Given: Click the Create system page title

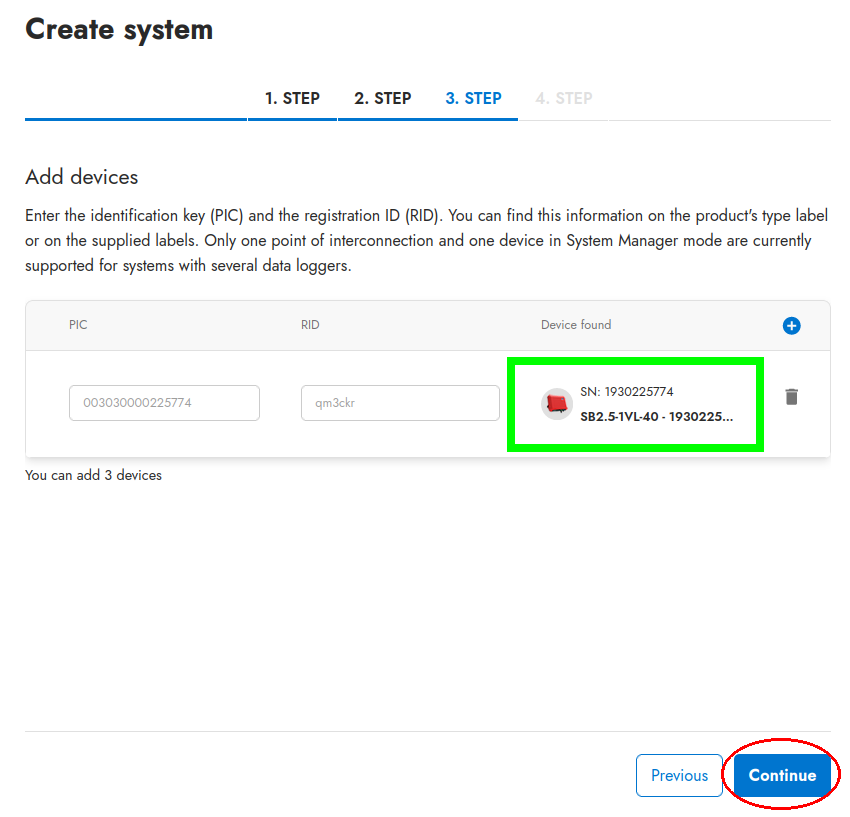Looking at the screenshot, I should 119,29.
